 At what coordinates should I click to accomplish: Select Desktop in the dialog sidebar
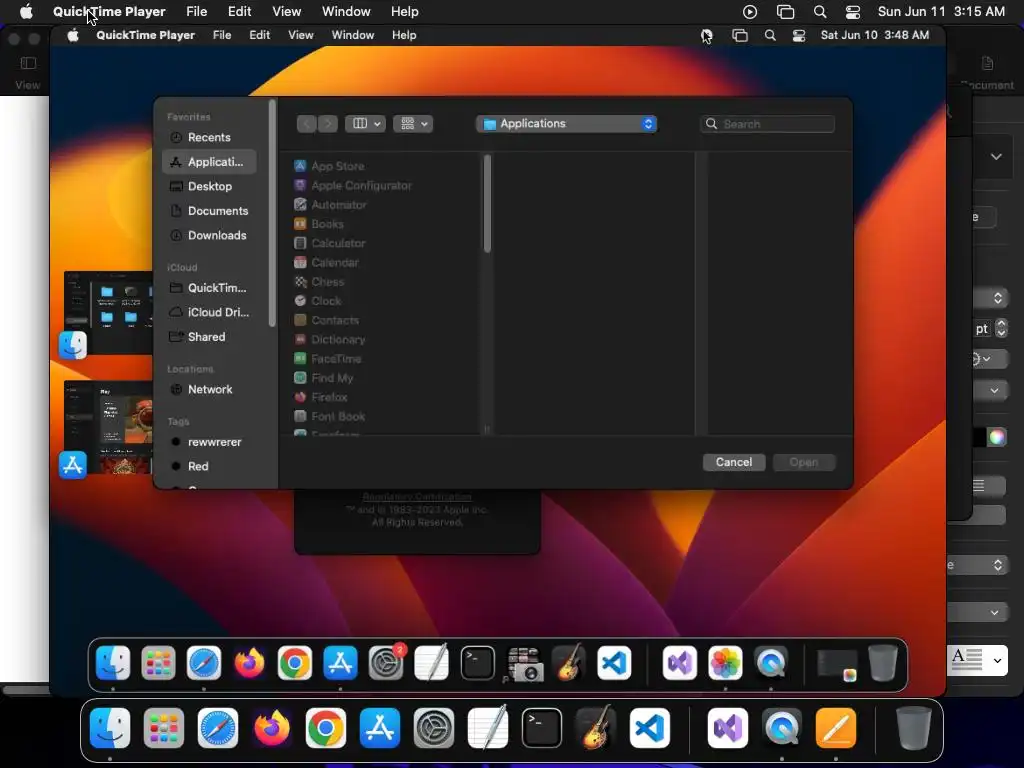click(209, 186)
